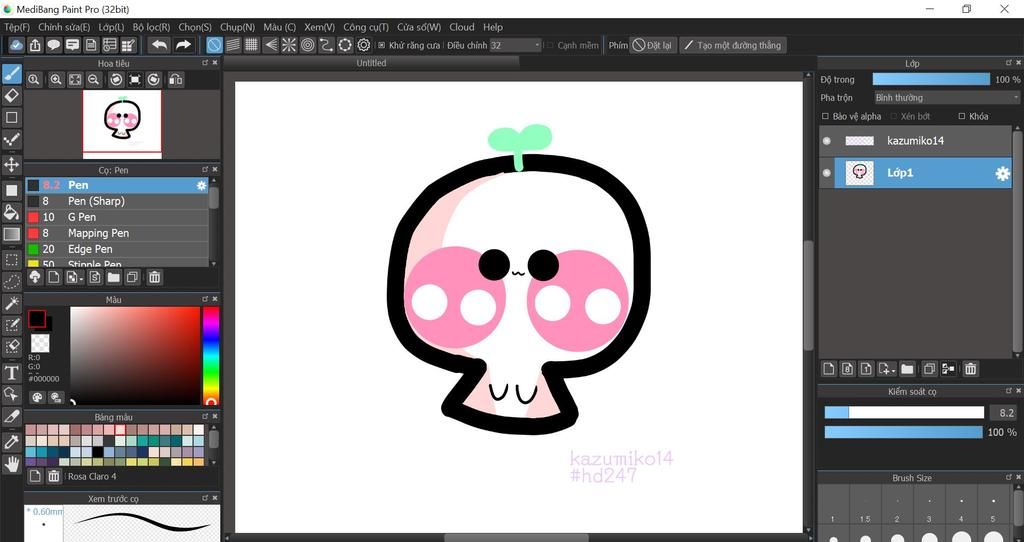Add a new layer in Lớp panel
1024x542 pixels.
[x=829, y=369]
